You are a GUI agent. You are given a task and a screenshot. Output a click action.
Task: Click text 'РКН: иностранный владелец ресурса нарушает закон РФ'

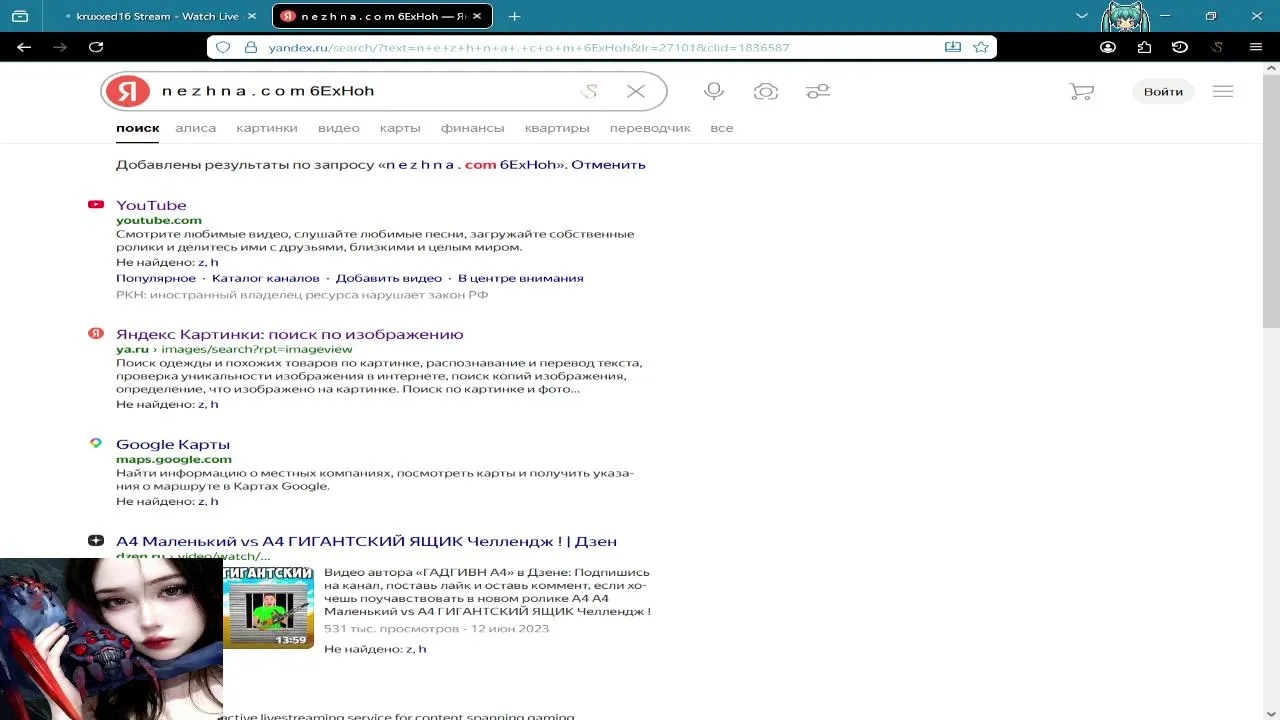click(302, 295)
